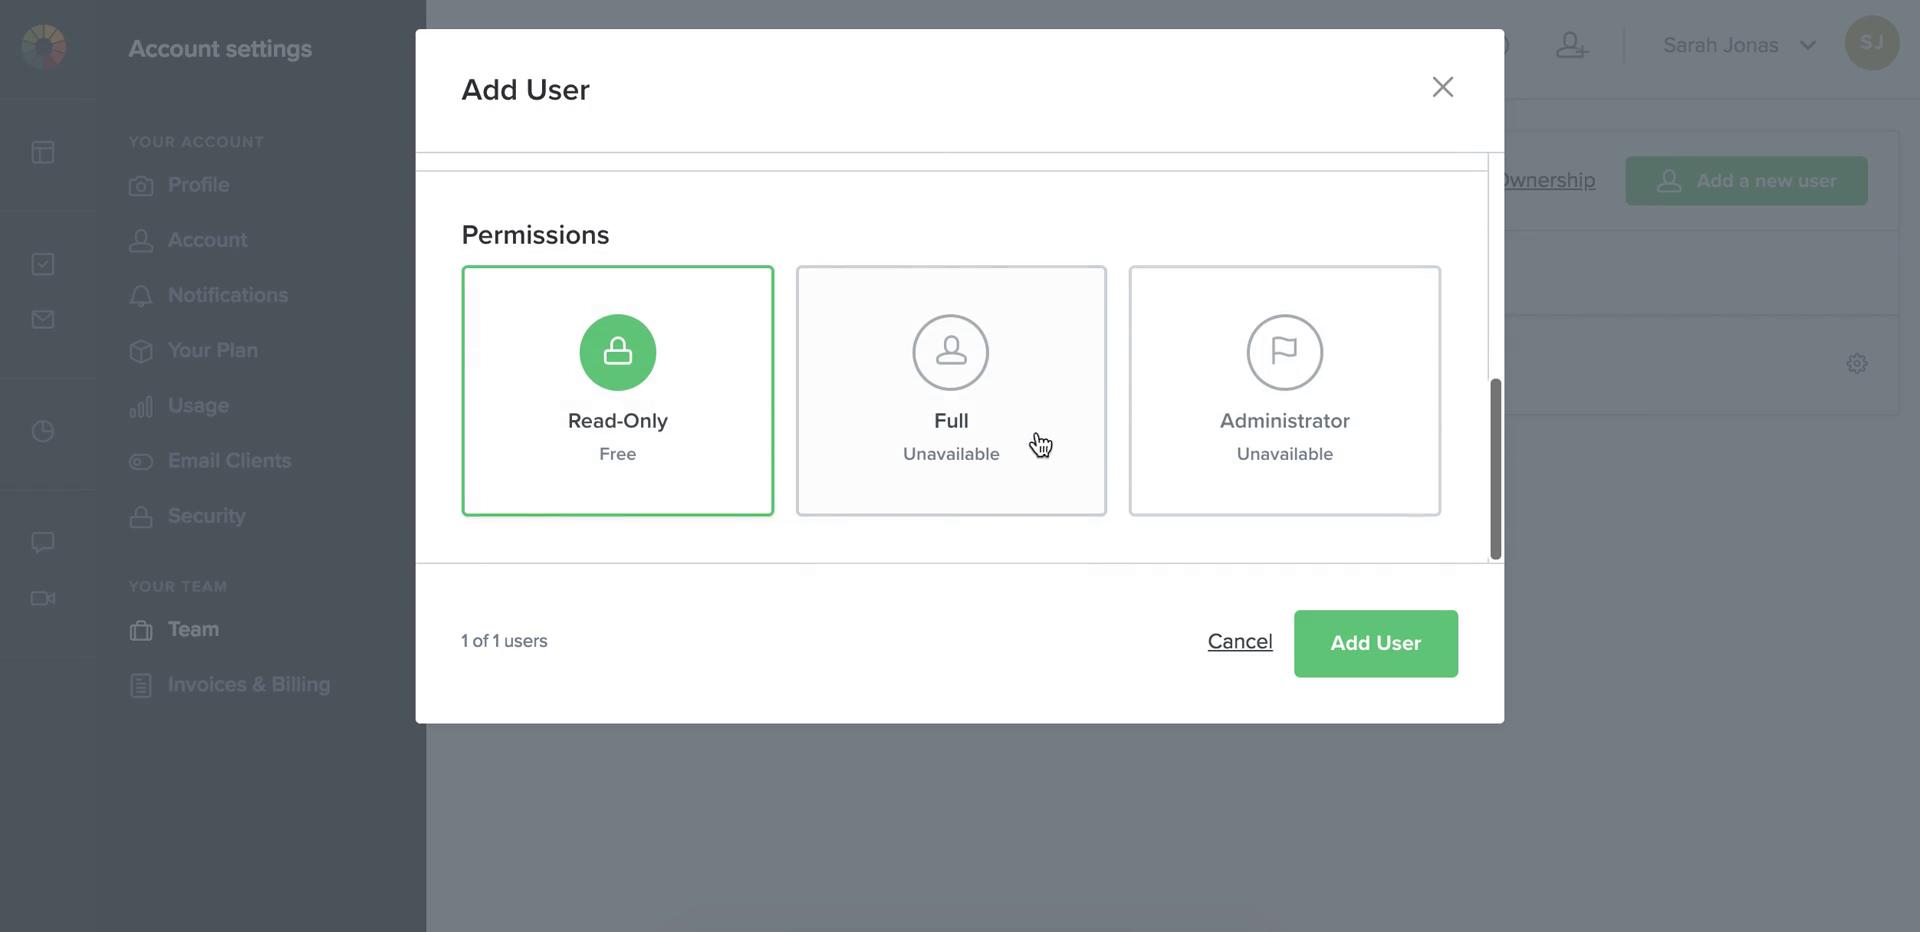Pick the Administrator permission card
The width and height of the screenshot is (1920, 932).
click(1284, 390)
